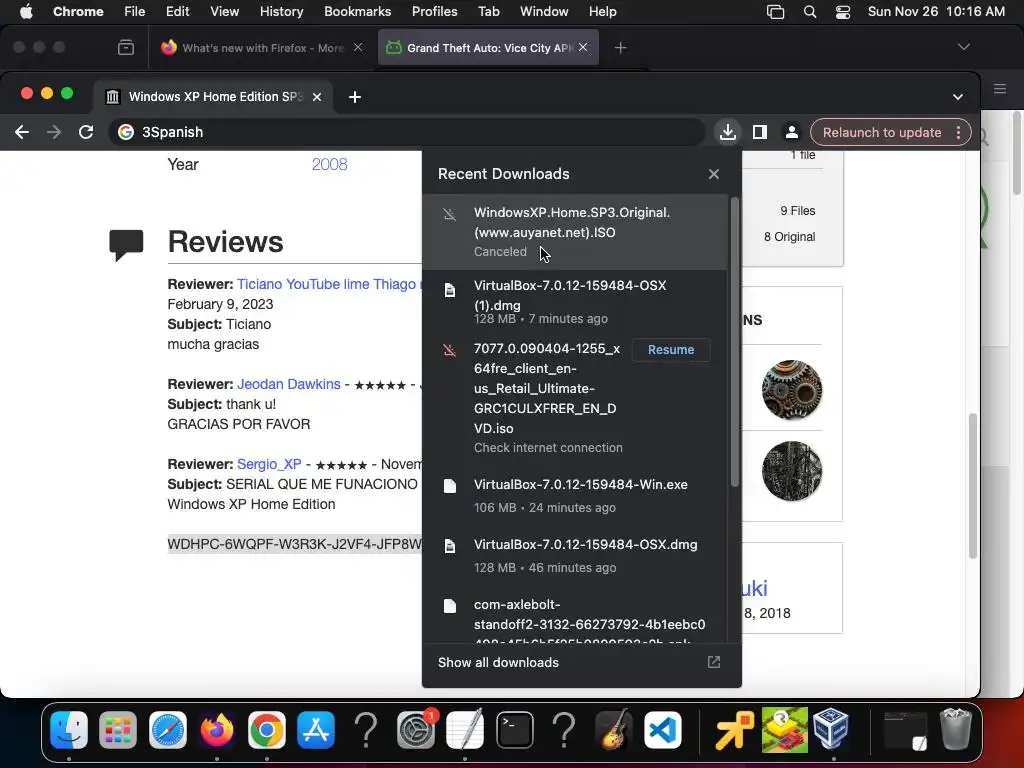The height and width of the screenshot is (768, 1024).
Task: Switch to Grand Theft Auto: Vice City tab
Action: (x=488, y=48)
